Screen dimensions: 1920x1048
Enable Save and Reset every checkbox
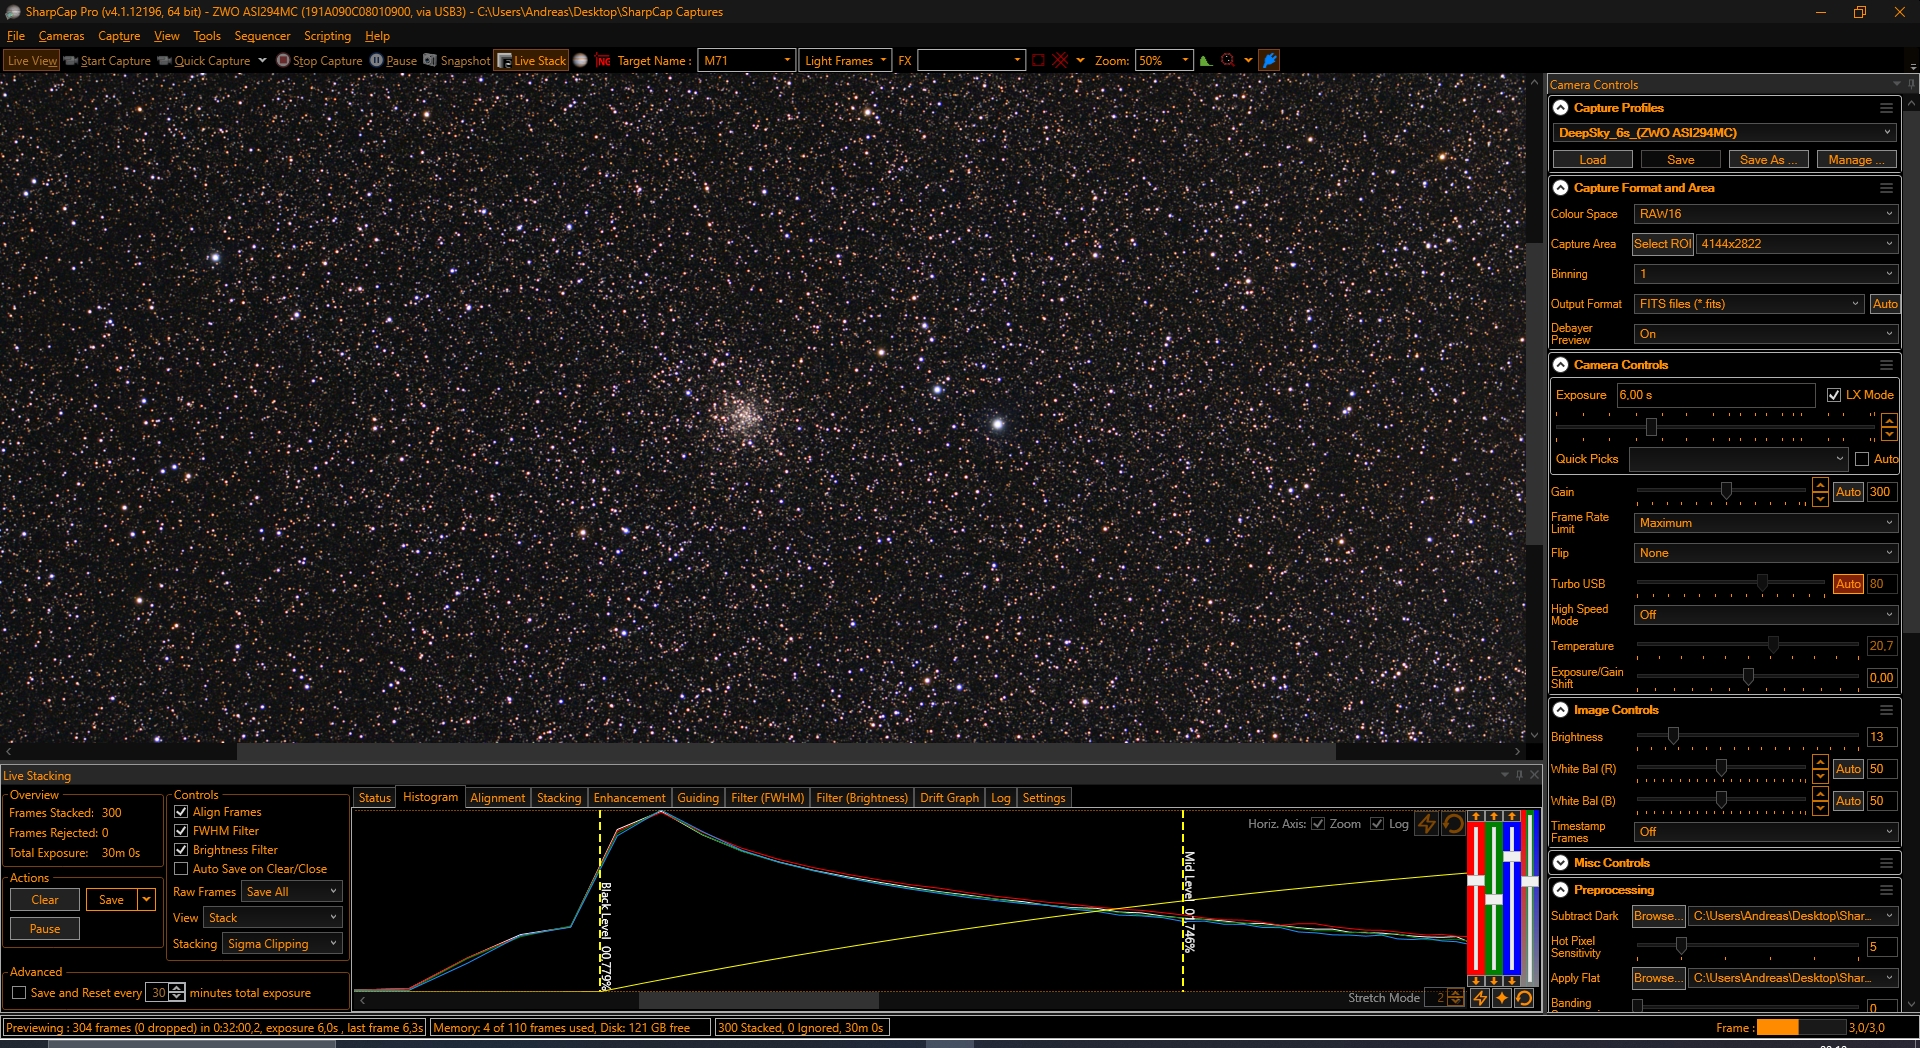(19, 993)
